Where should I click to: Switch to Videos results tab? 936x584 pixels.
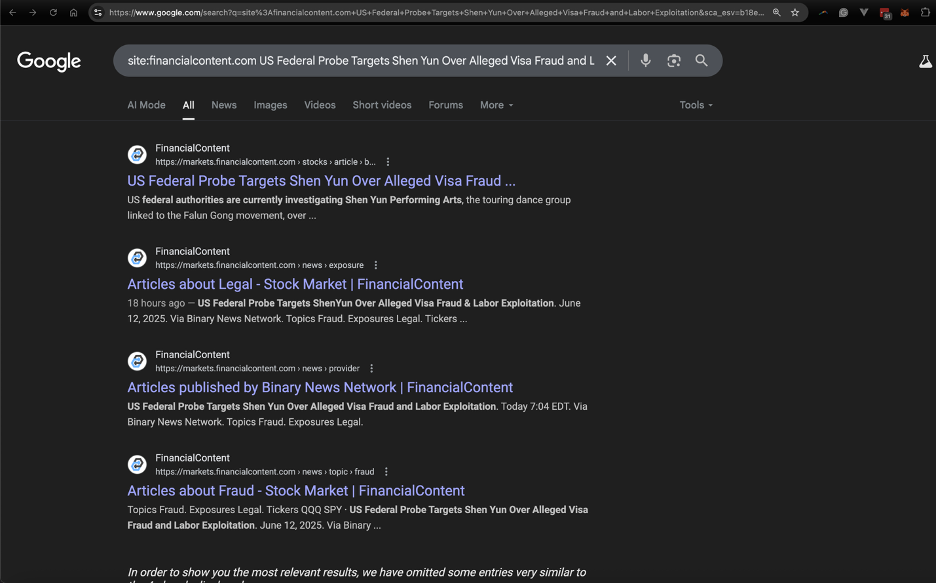pyautogui.click(x=320, y=105)
